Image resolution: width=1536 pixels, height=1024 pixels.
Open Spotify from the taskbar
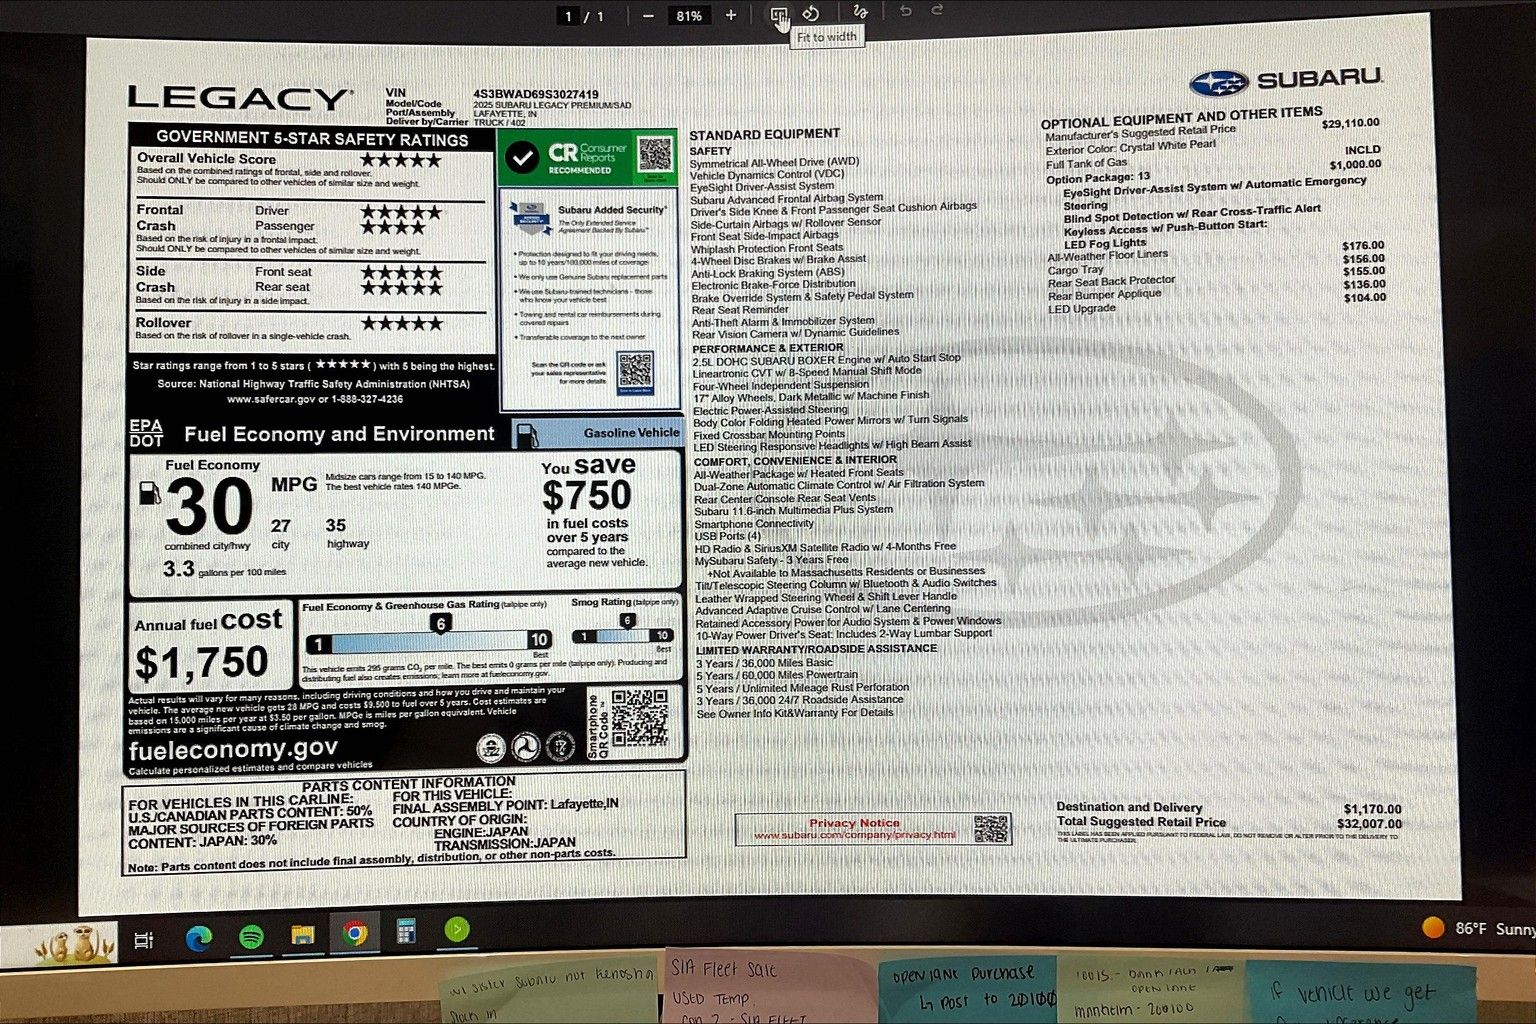coord(251,937)
